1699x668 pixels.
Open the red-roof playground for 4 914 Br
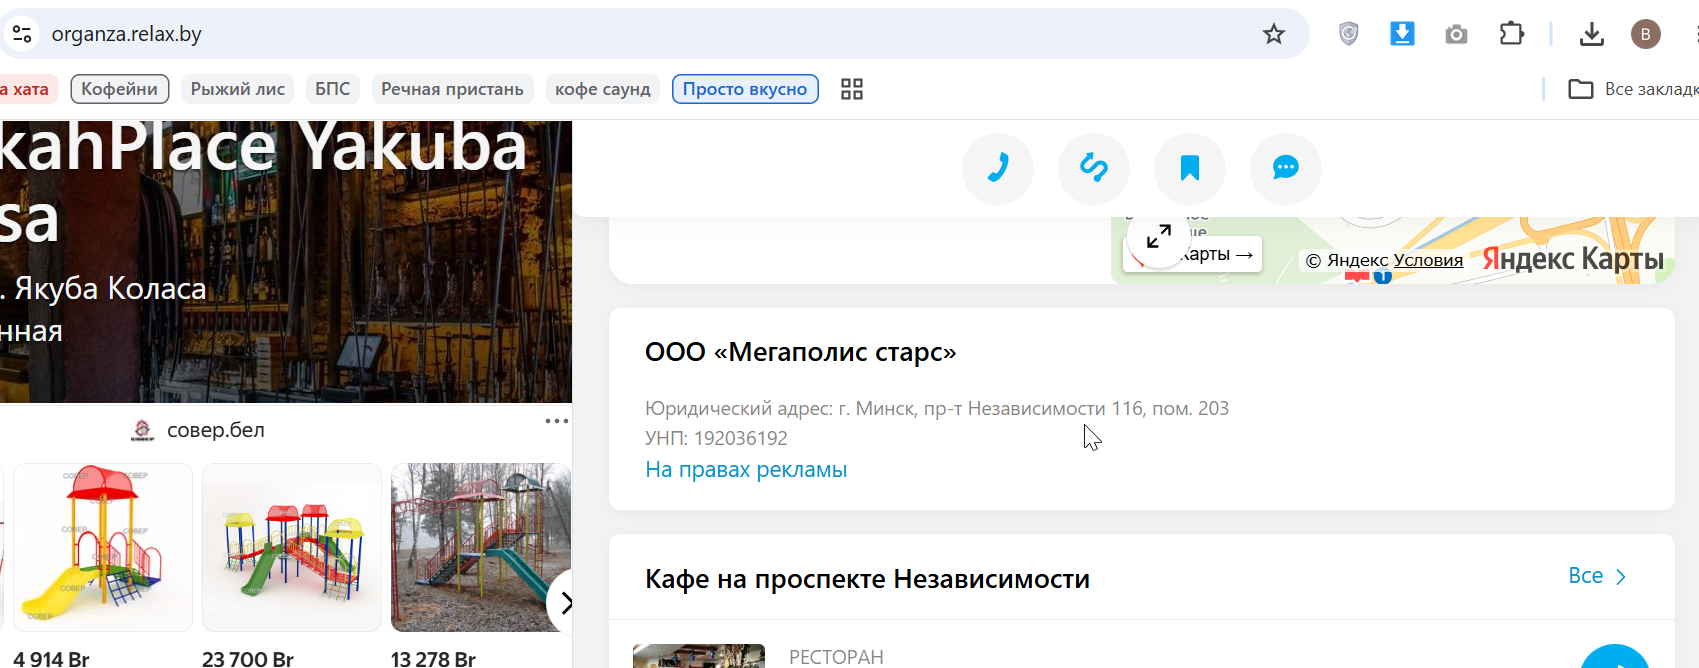coord(103,547)
